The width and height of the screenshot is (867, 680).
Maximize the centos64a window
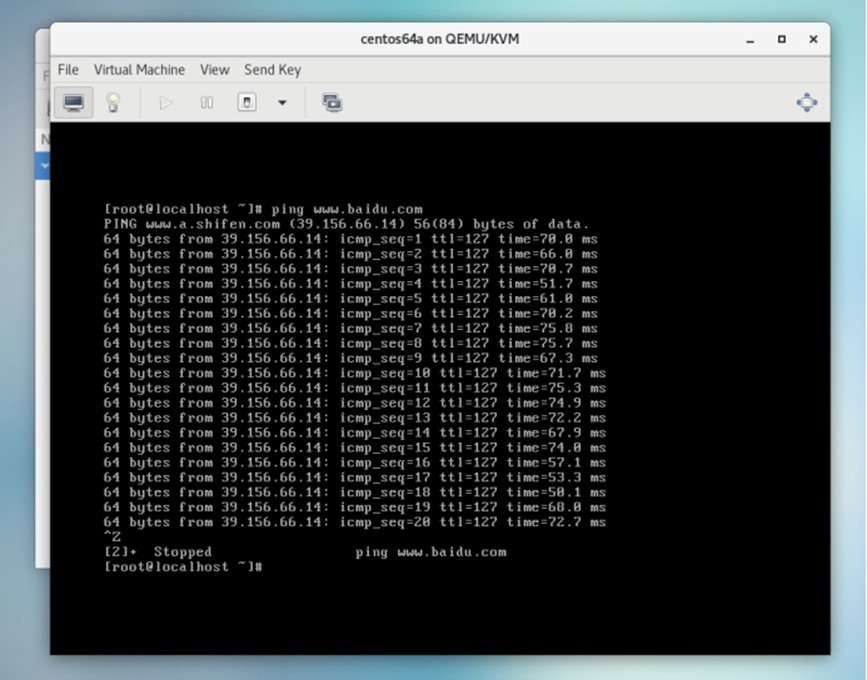click(x=781, y=39)
